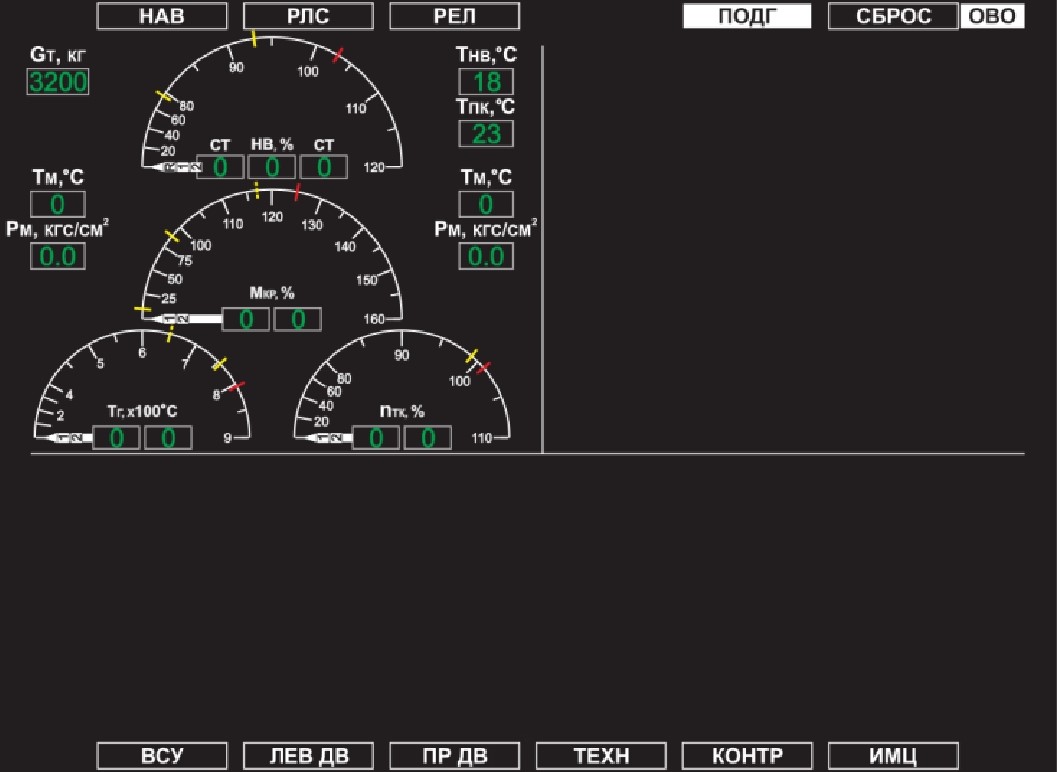Image resolution: width=1057 pixels, height=772 pixels.
Task: Click the Тнв temperature value 18
Action: click(486, 82)
